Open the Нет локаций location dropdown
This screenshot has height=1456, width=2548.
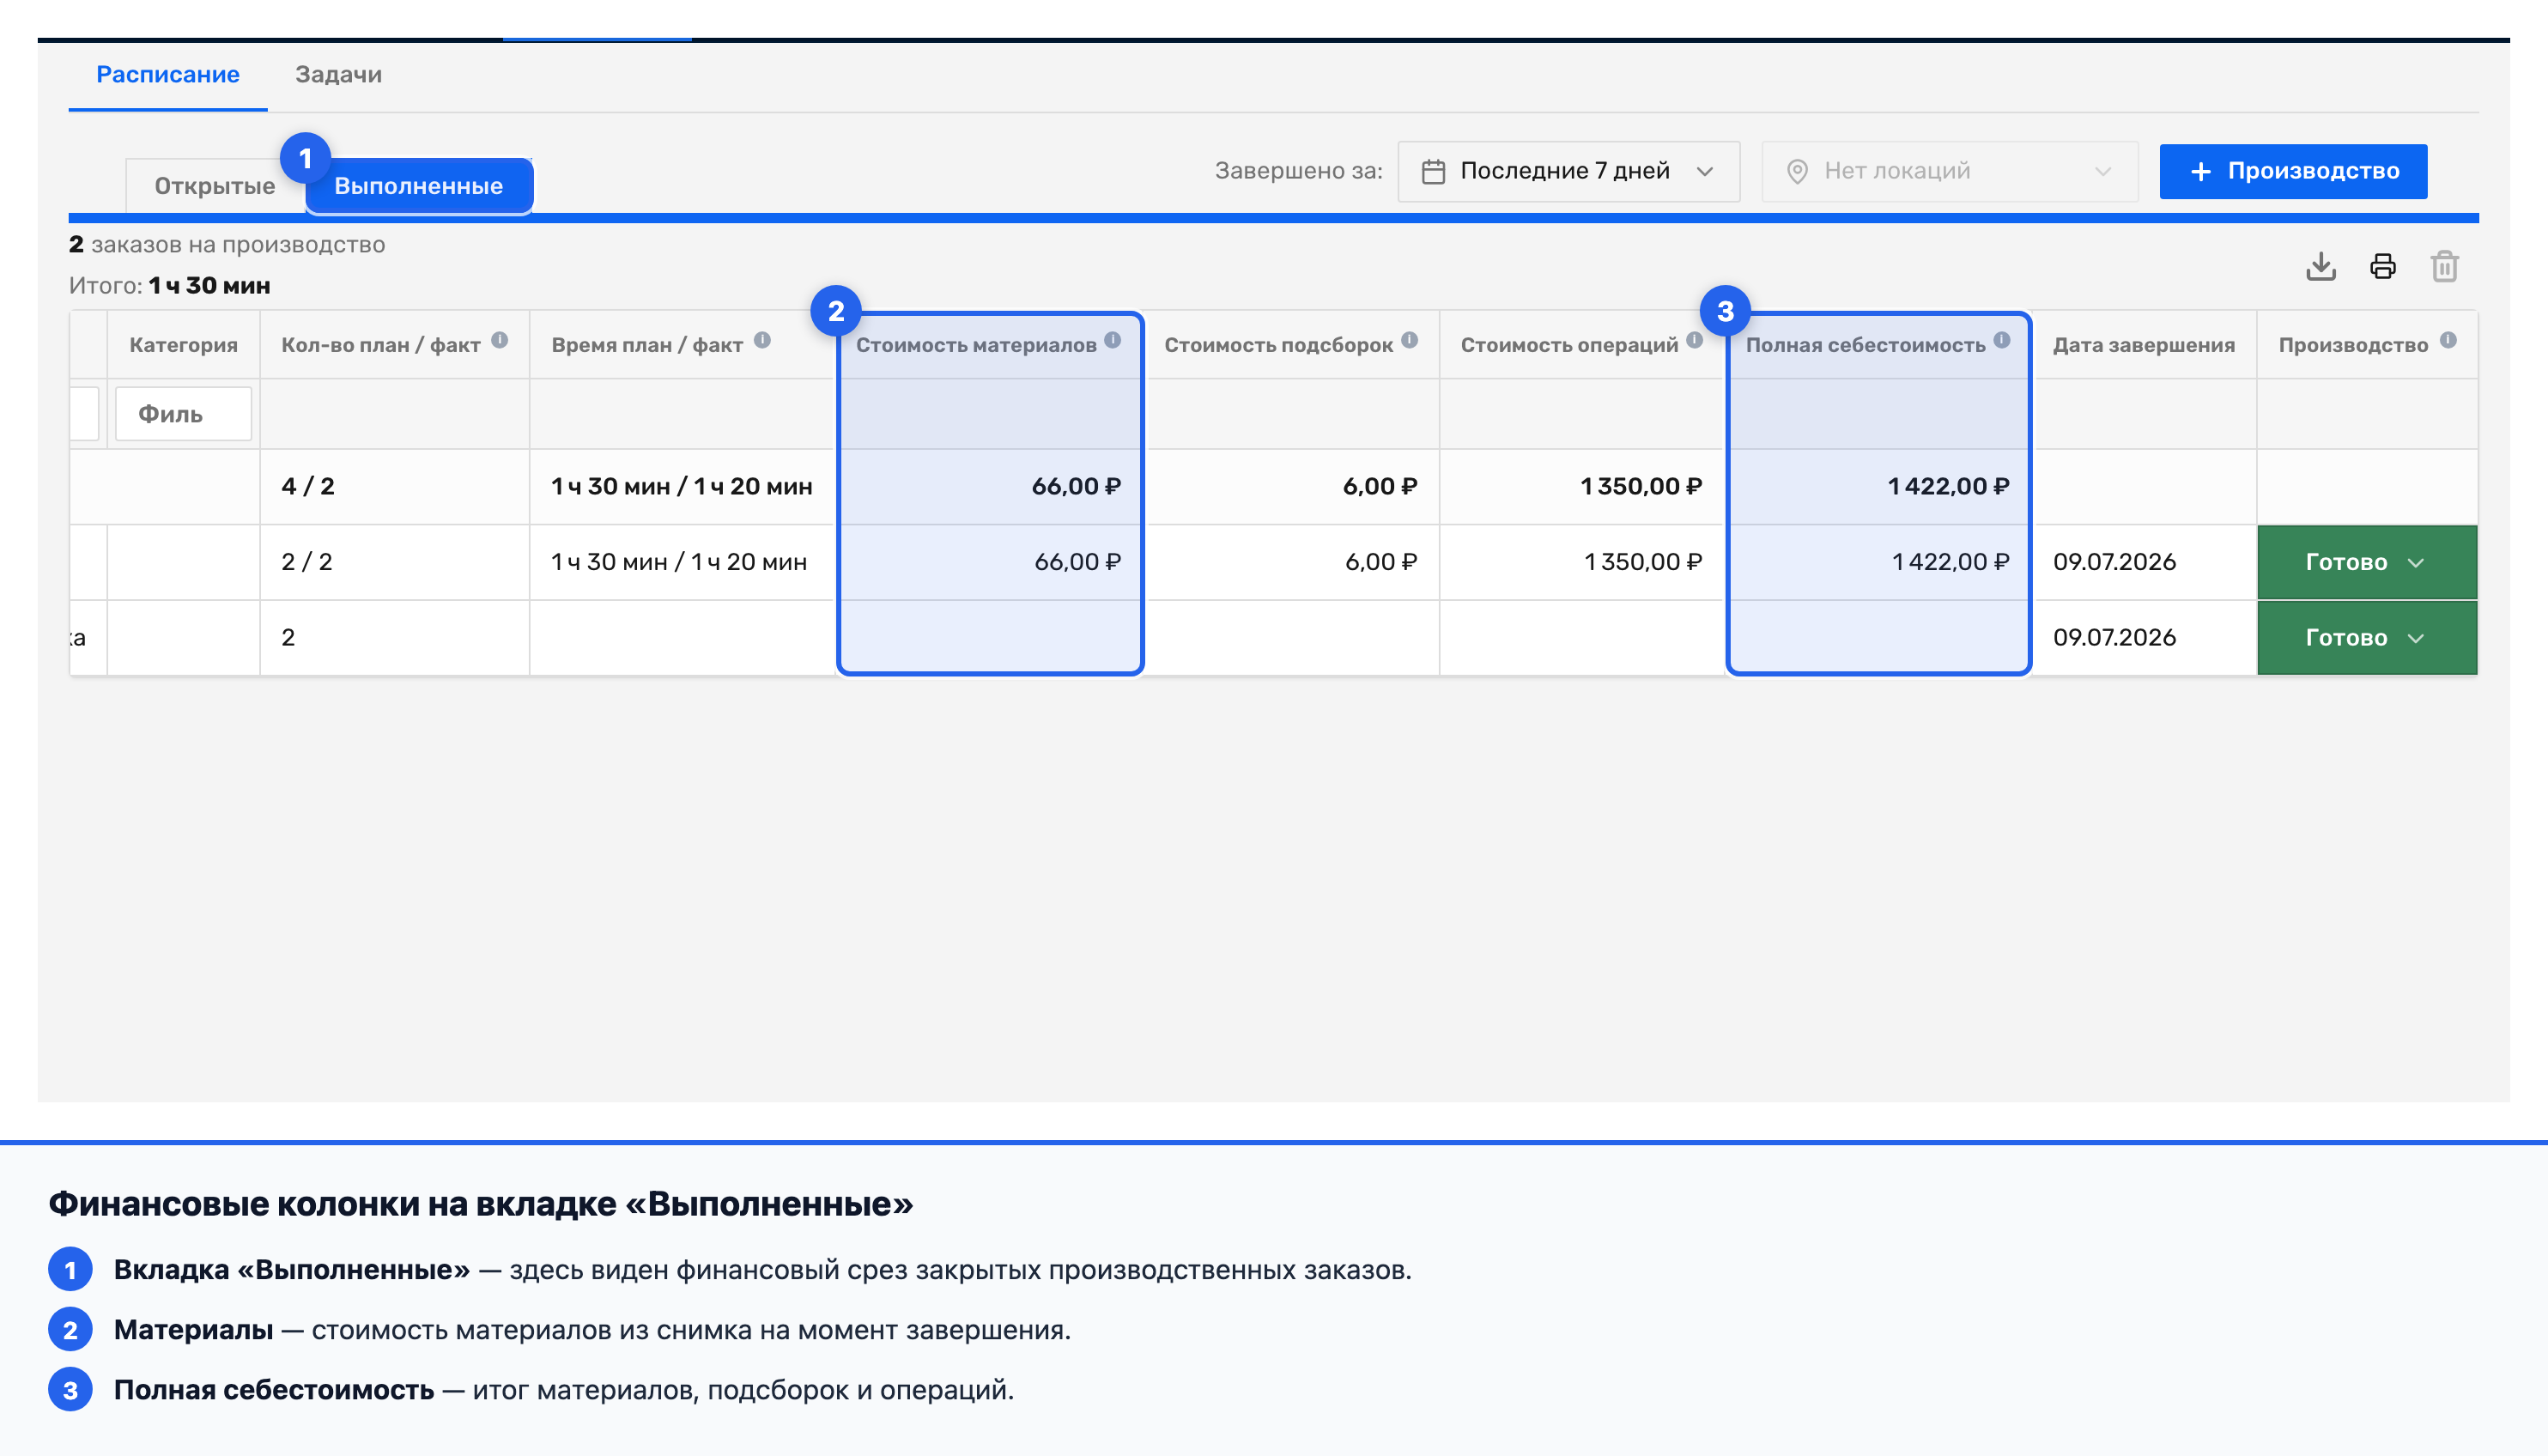(x=1950, y=171)
